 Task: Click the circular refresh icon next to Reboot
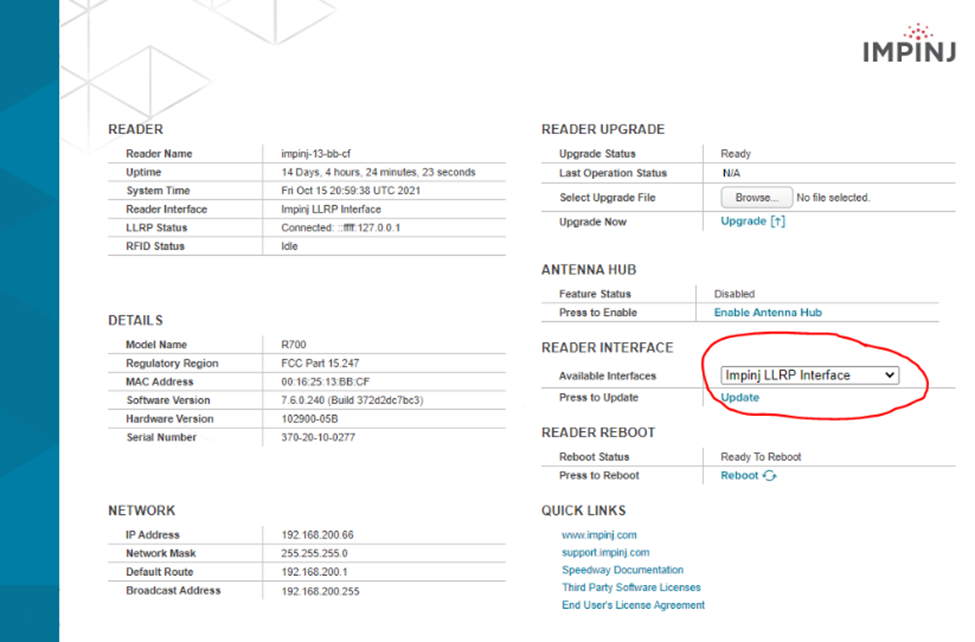pos(770,475)
